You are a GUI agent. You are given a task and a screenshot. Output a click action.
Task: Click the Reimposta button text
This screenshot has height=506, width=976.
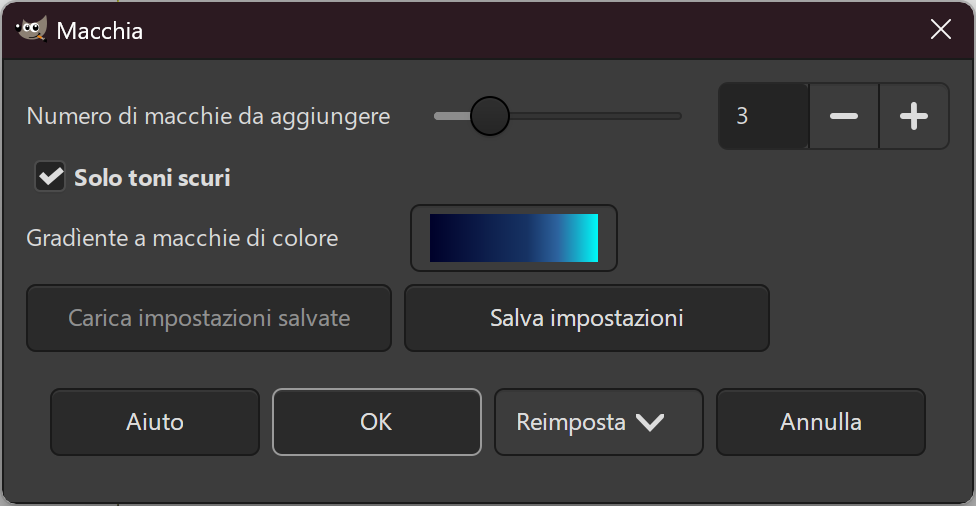coord(571,422)
